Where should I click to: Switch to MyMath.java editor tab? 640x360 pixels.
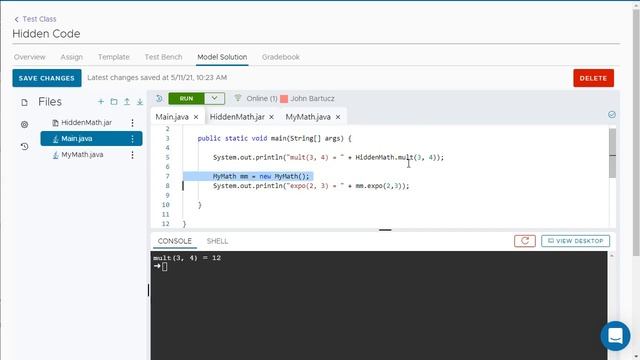tap(308, 117)
